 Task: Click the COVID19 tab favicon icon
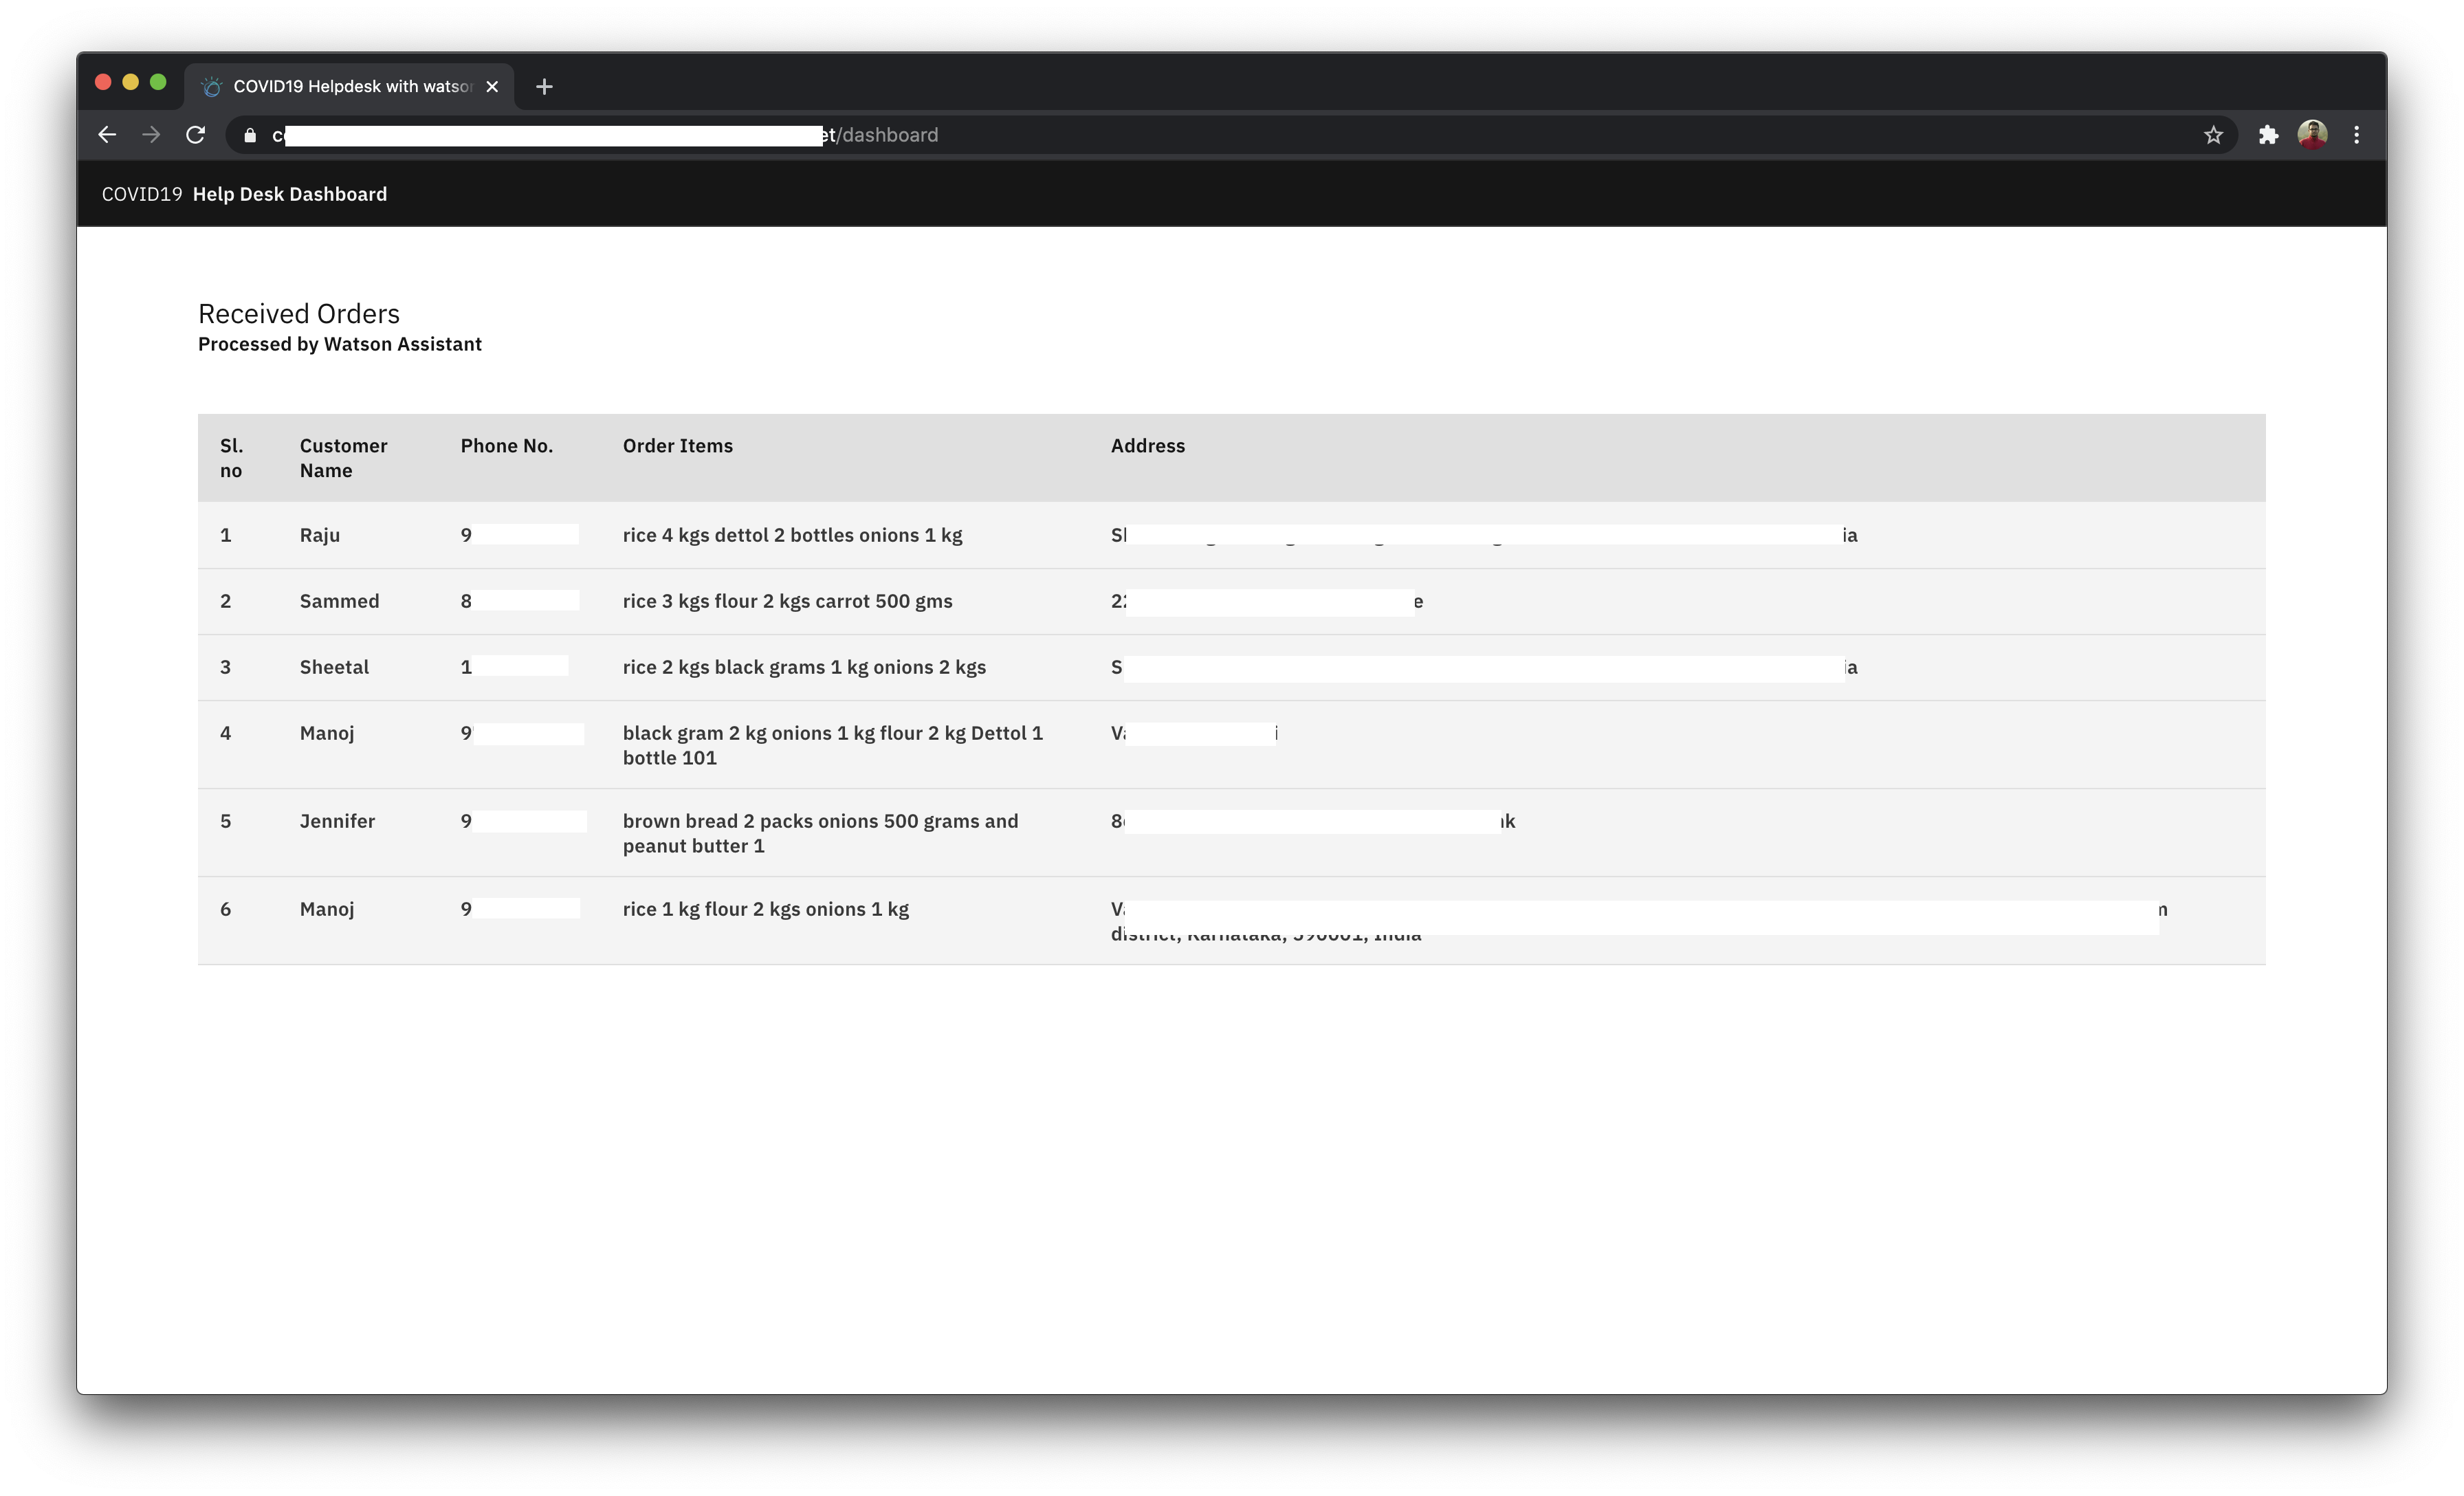[x=211, y=85]
